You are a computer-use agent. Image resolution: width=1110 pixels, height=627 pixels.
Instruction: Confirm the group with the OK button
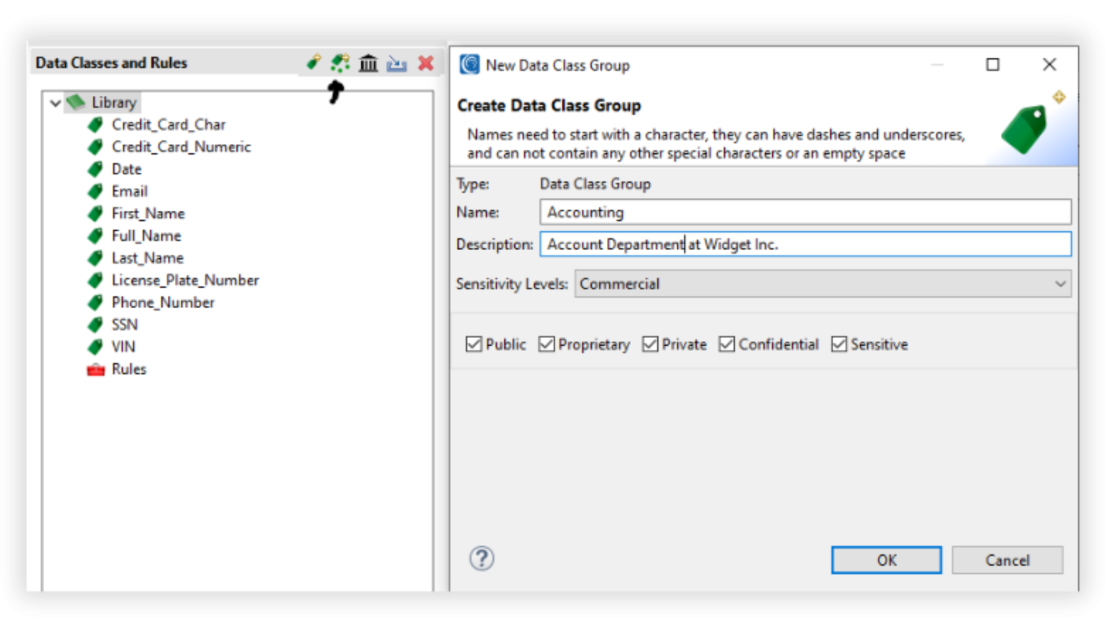point(885,559)
